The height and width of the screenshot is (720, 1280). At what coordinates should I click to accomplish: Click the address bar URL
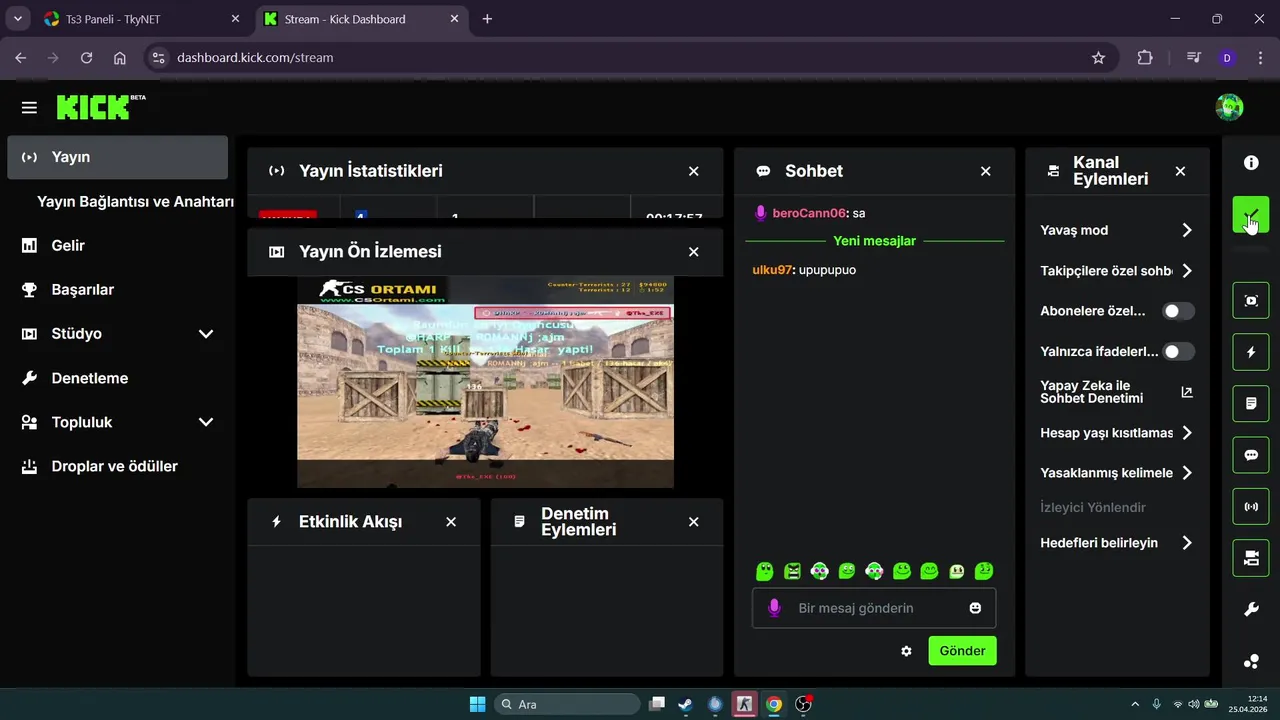[x=255, y=58]
